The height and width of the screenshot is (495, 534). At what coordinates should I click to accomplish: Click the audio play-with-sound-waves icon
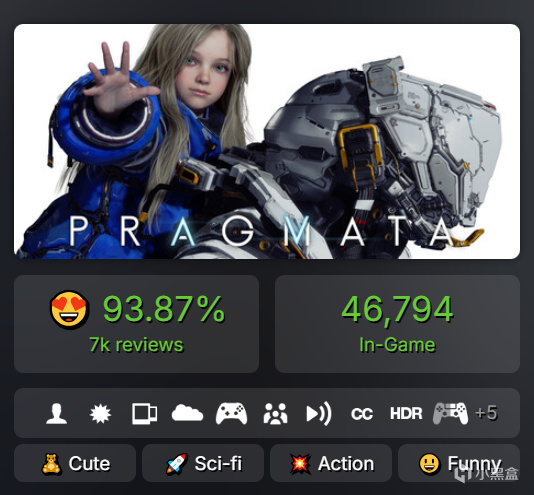click(319, 414)
